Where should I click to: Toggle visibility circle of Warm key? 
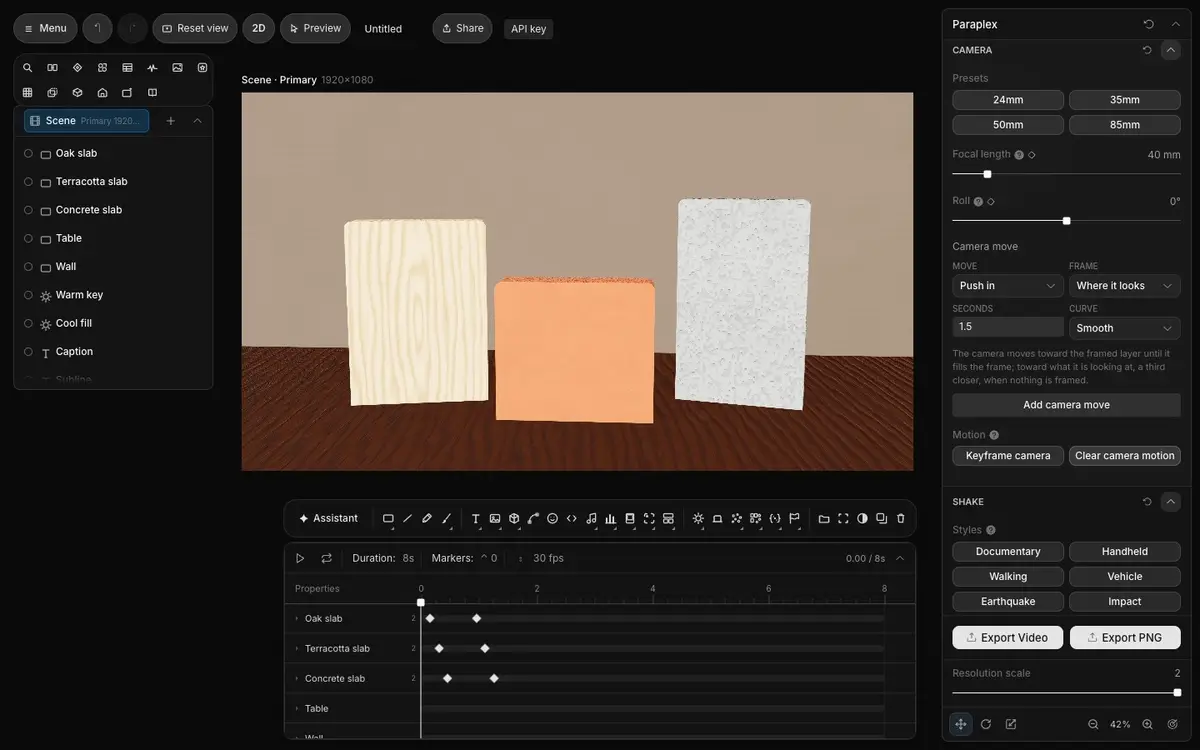pos(28,294)
